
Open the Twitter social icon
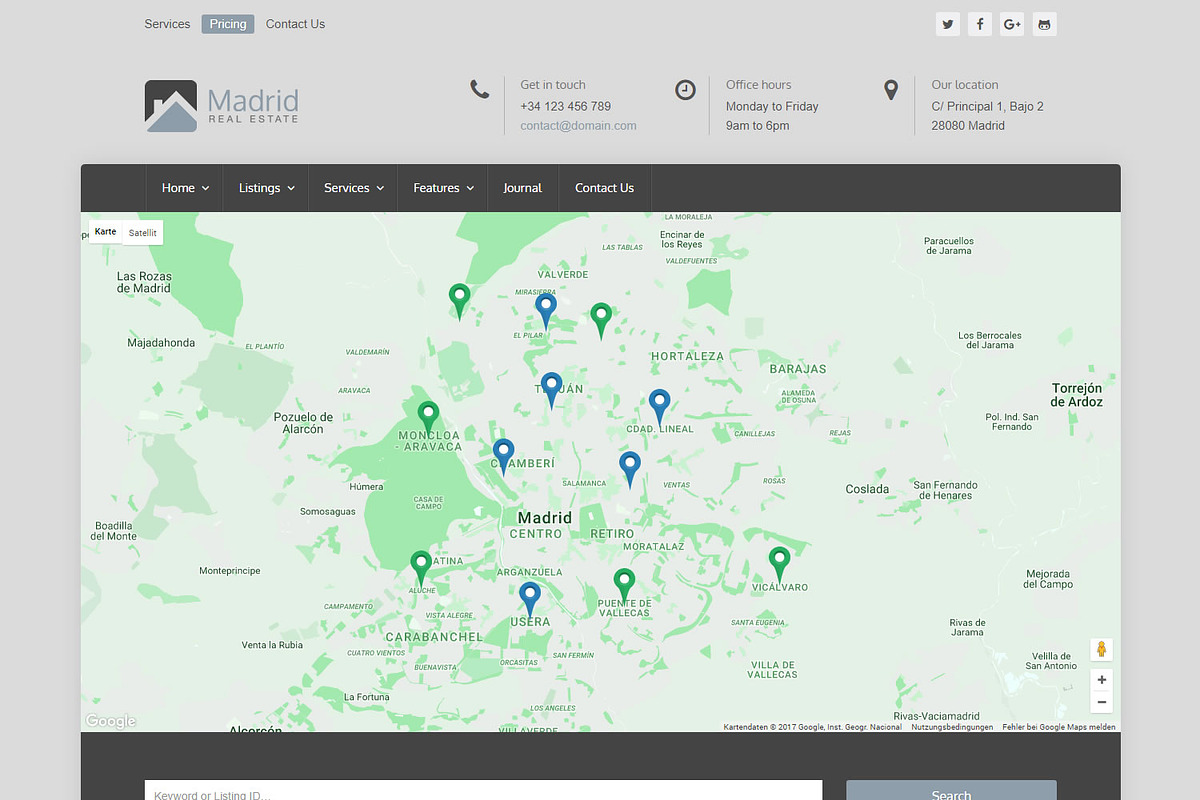coord(948,24)
